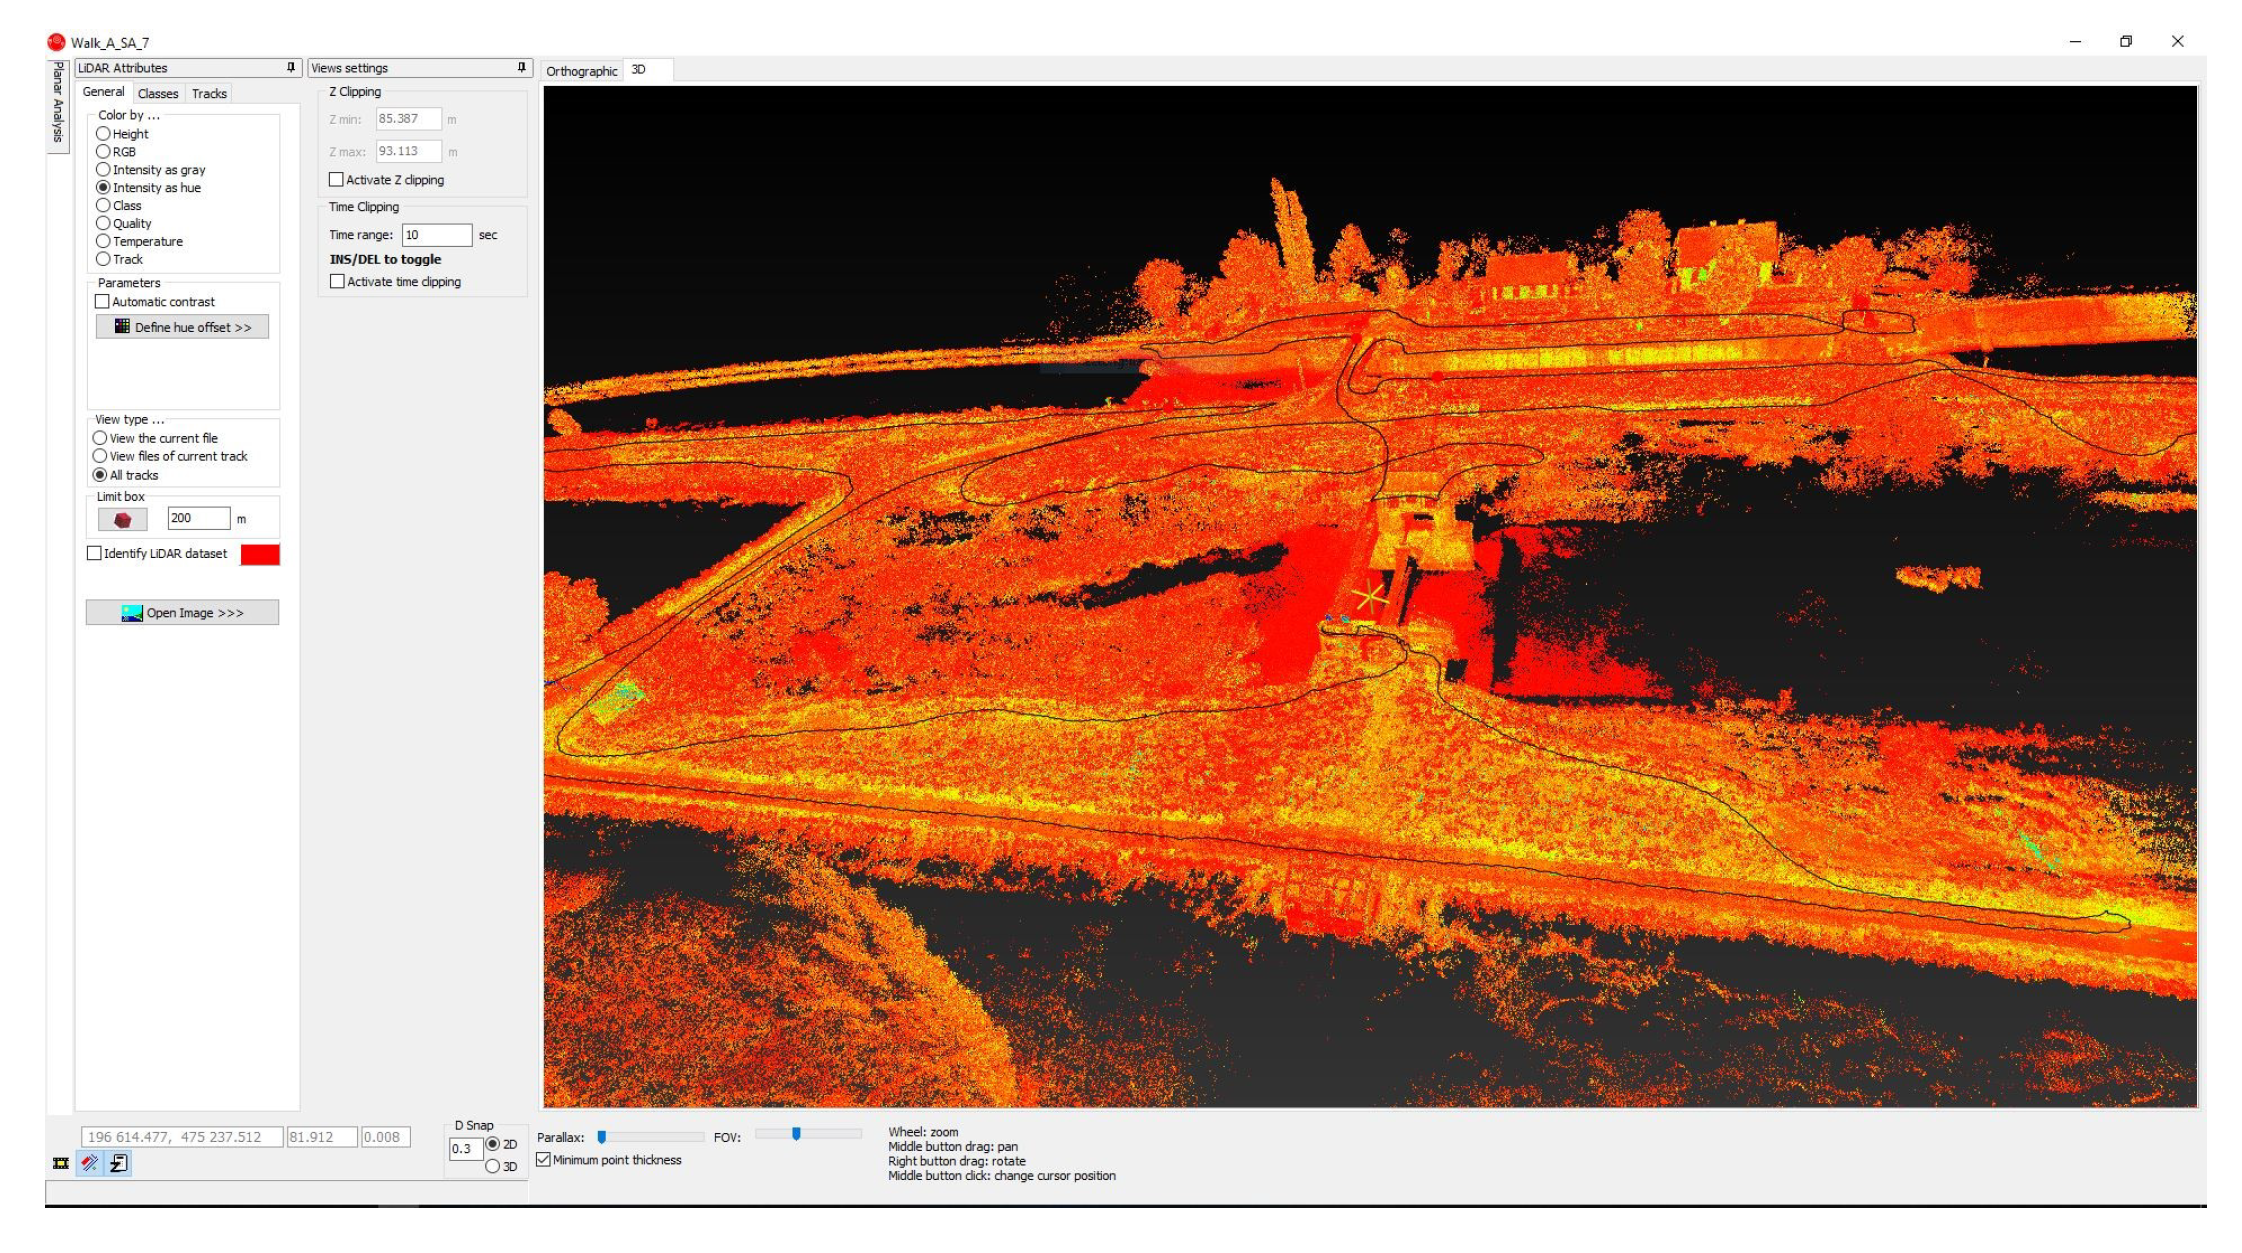This screenshot has width=2242, height=1253.
Task: Pin the Views settings panel
Action: (521, 67)
